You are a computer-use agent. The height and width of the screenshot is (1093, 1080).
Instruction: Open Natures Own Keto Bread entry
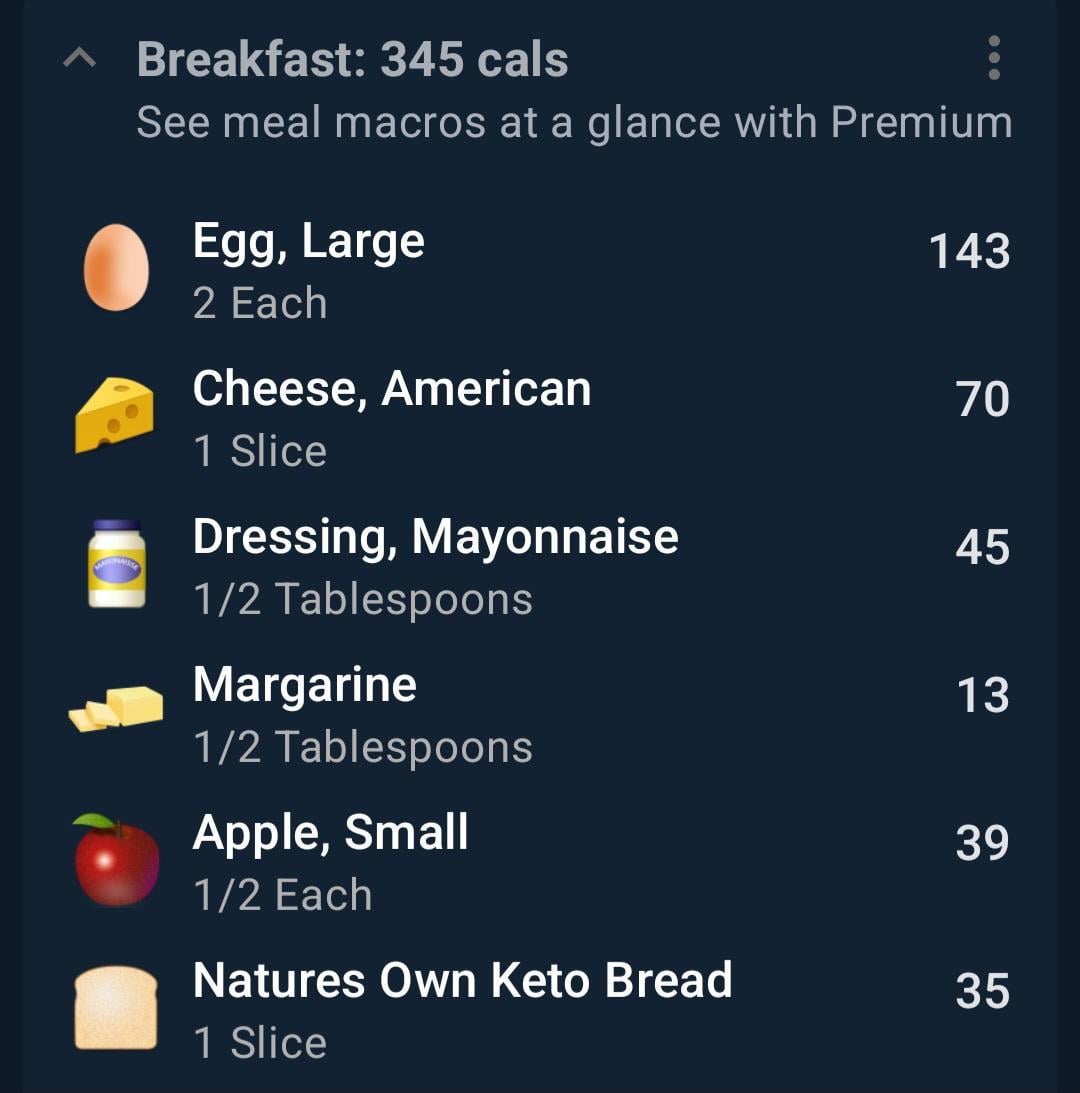462,981
